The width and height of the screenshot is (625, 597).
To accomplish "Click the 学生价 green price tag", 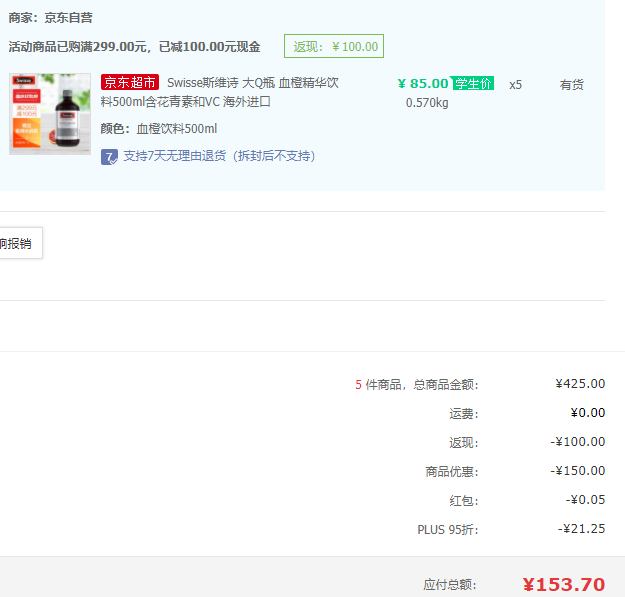I will pos(473,83).
